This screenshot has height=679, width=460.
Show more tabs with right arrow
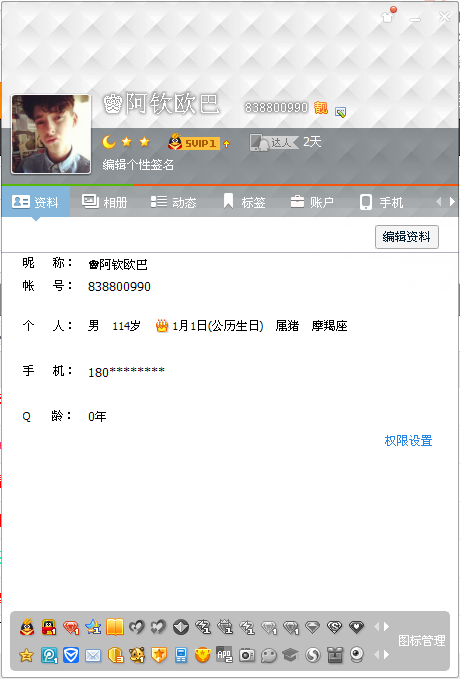tap(452, 201)
